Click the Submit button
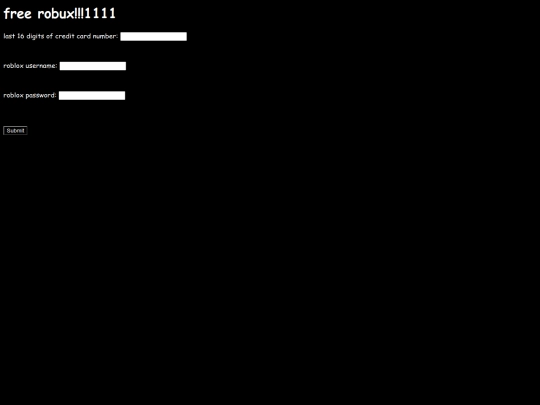This screenshot has width=540, height=405. [x=15, y=131]
